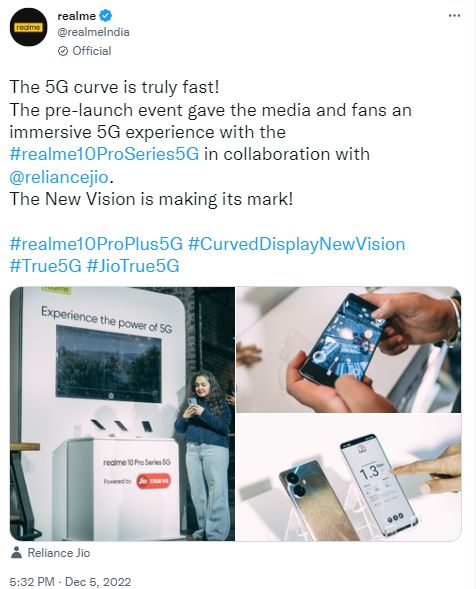Click the #JioTrue5G hashtag

pos(133,266)
